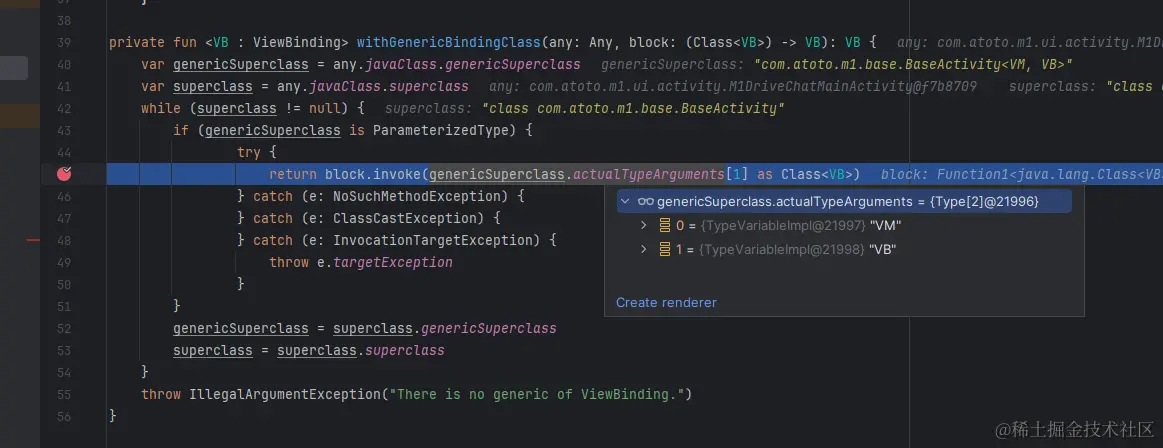
Task: Click line number 55 in the gutter
Action: 63,394
